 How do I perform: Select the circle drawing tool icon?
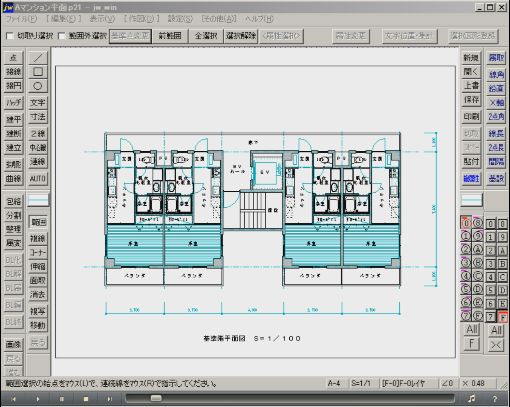38,86
